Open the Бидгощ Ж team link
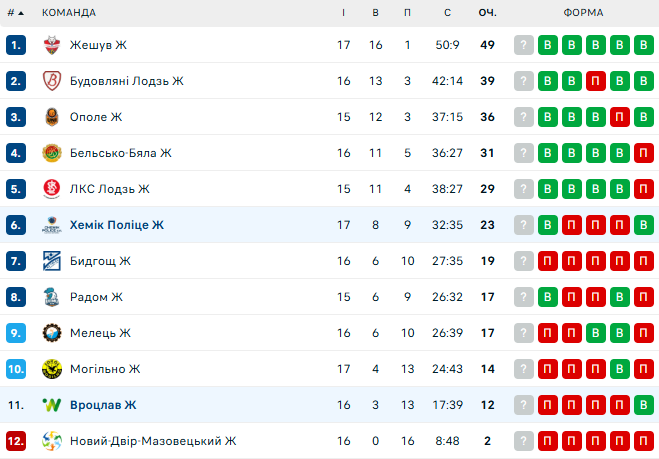Viewport: 659px width, 459px height. pos(100,261)
